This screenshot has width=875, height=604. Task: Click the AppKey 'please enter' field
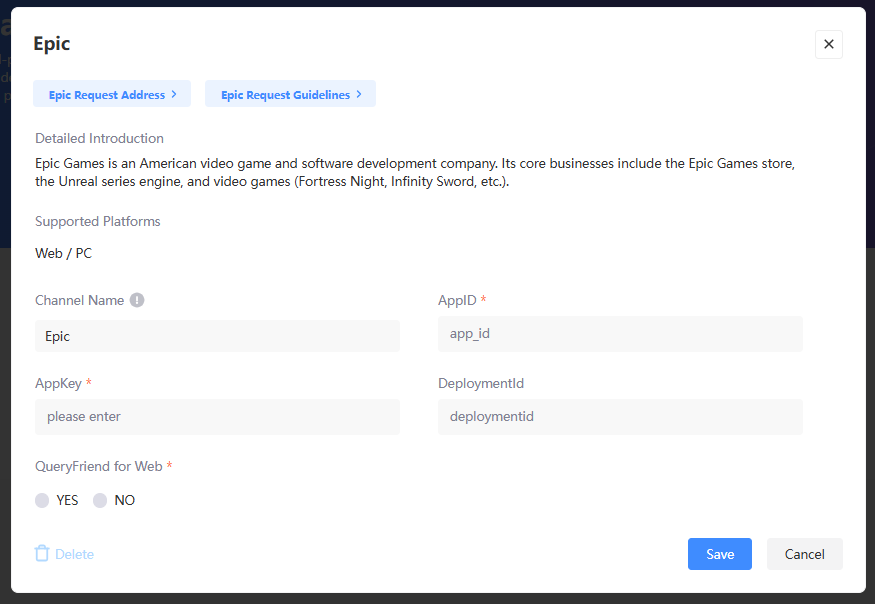[x=217, y=417]
